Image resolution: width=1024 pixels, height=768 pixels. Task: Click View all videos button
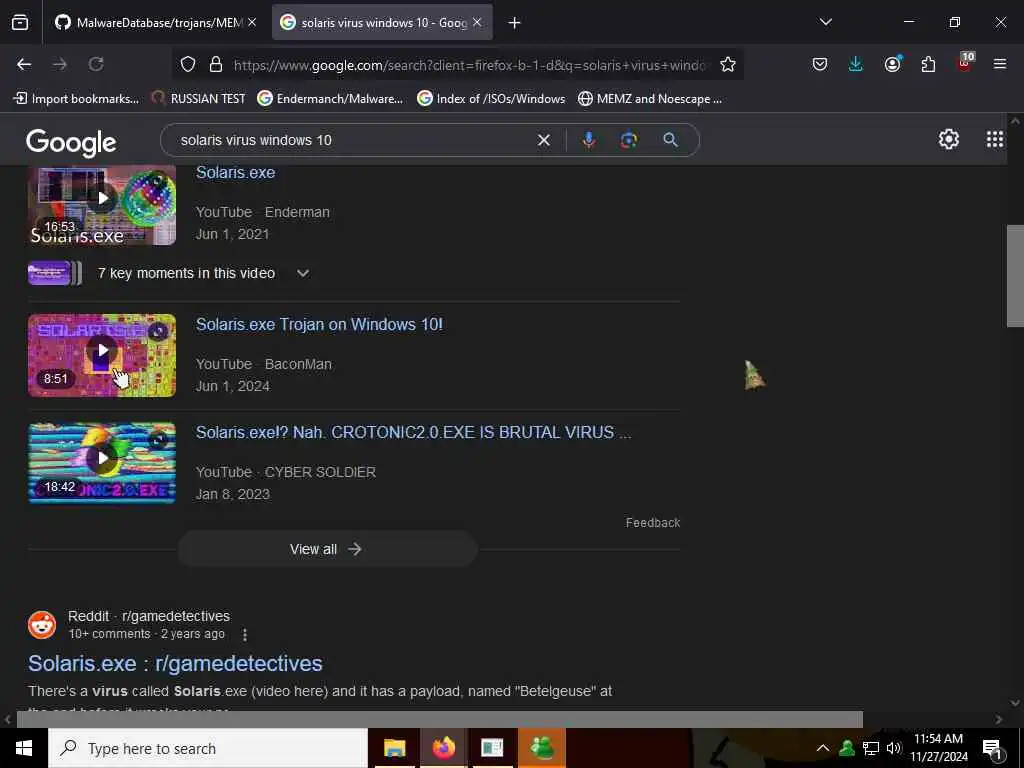(x=327, y=549)
